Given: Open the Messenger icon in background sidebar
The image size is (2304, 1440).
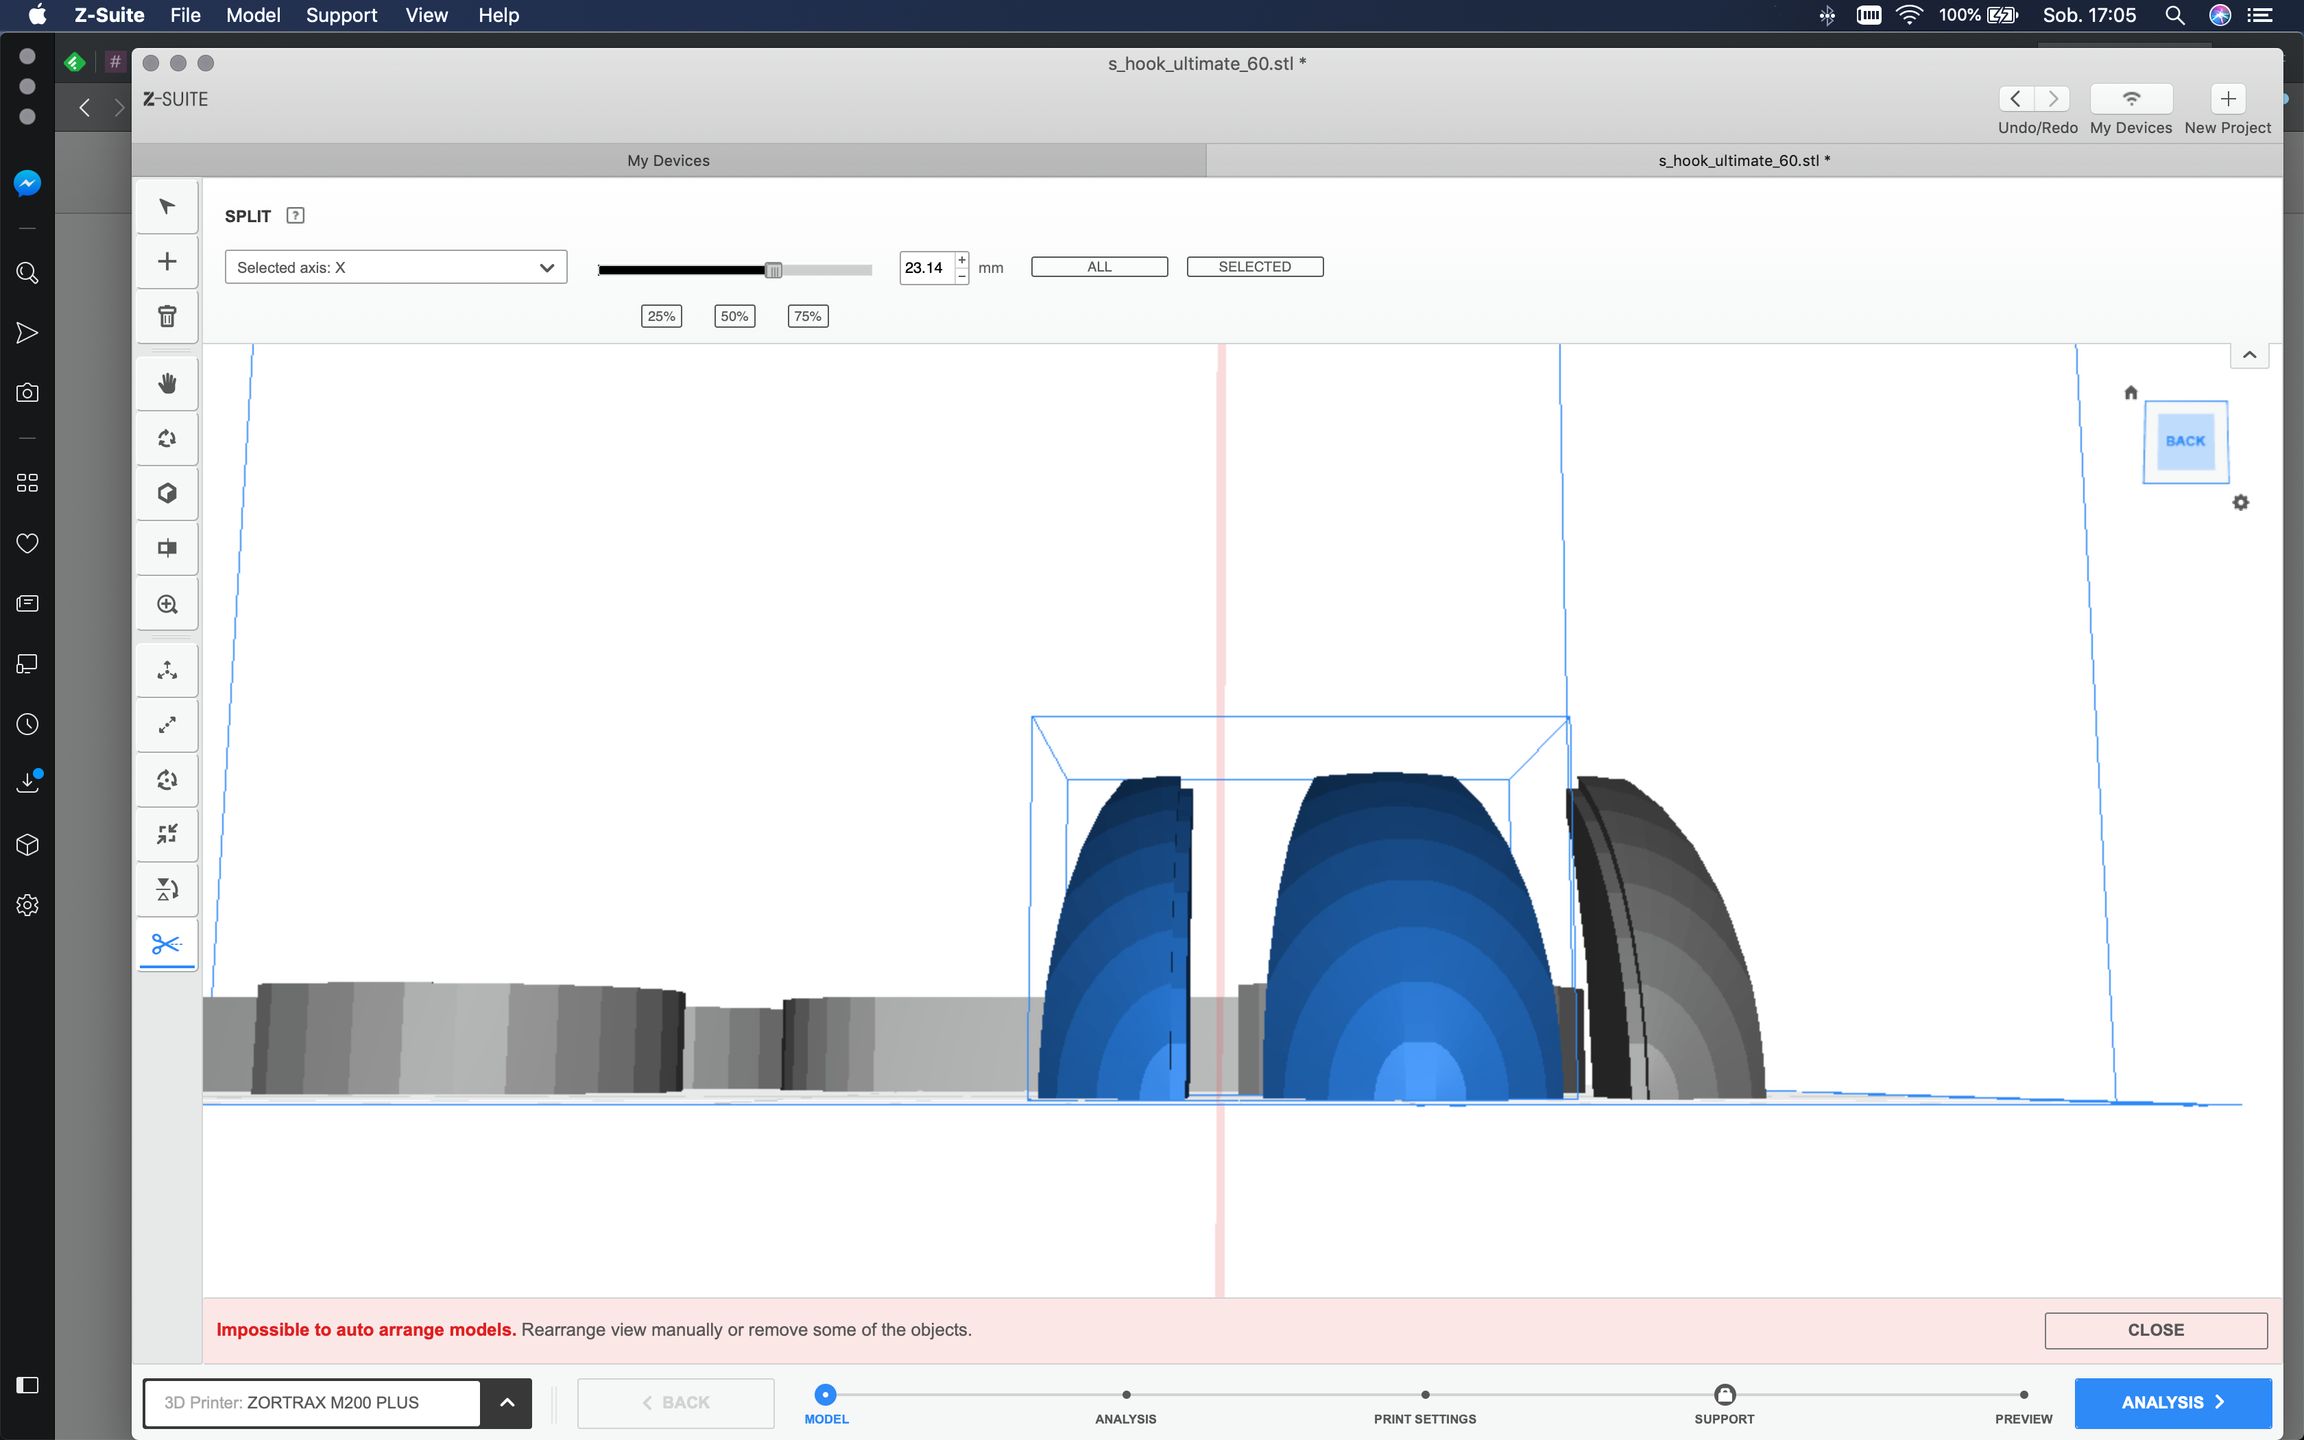Looking at the screenshot, I should pyautogui.click(x=27, y=183).
